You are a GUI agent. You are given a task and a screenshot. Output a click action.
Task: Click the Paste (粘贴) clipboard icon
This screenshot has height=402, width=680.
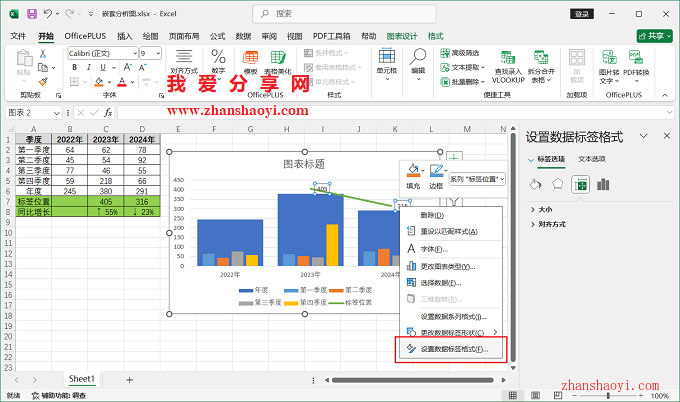(x=24, y=59)
